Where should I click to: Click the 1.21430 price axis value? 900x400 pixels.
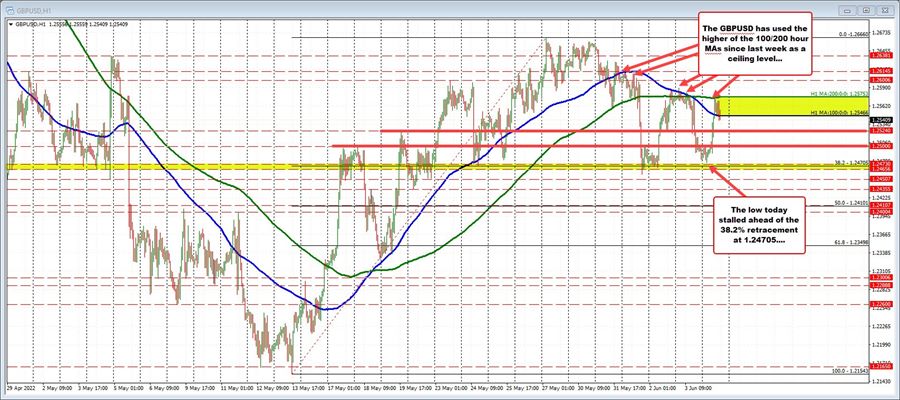(882, 381)
